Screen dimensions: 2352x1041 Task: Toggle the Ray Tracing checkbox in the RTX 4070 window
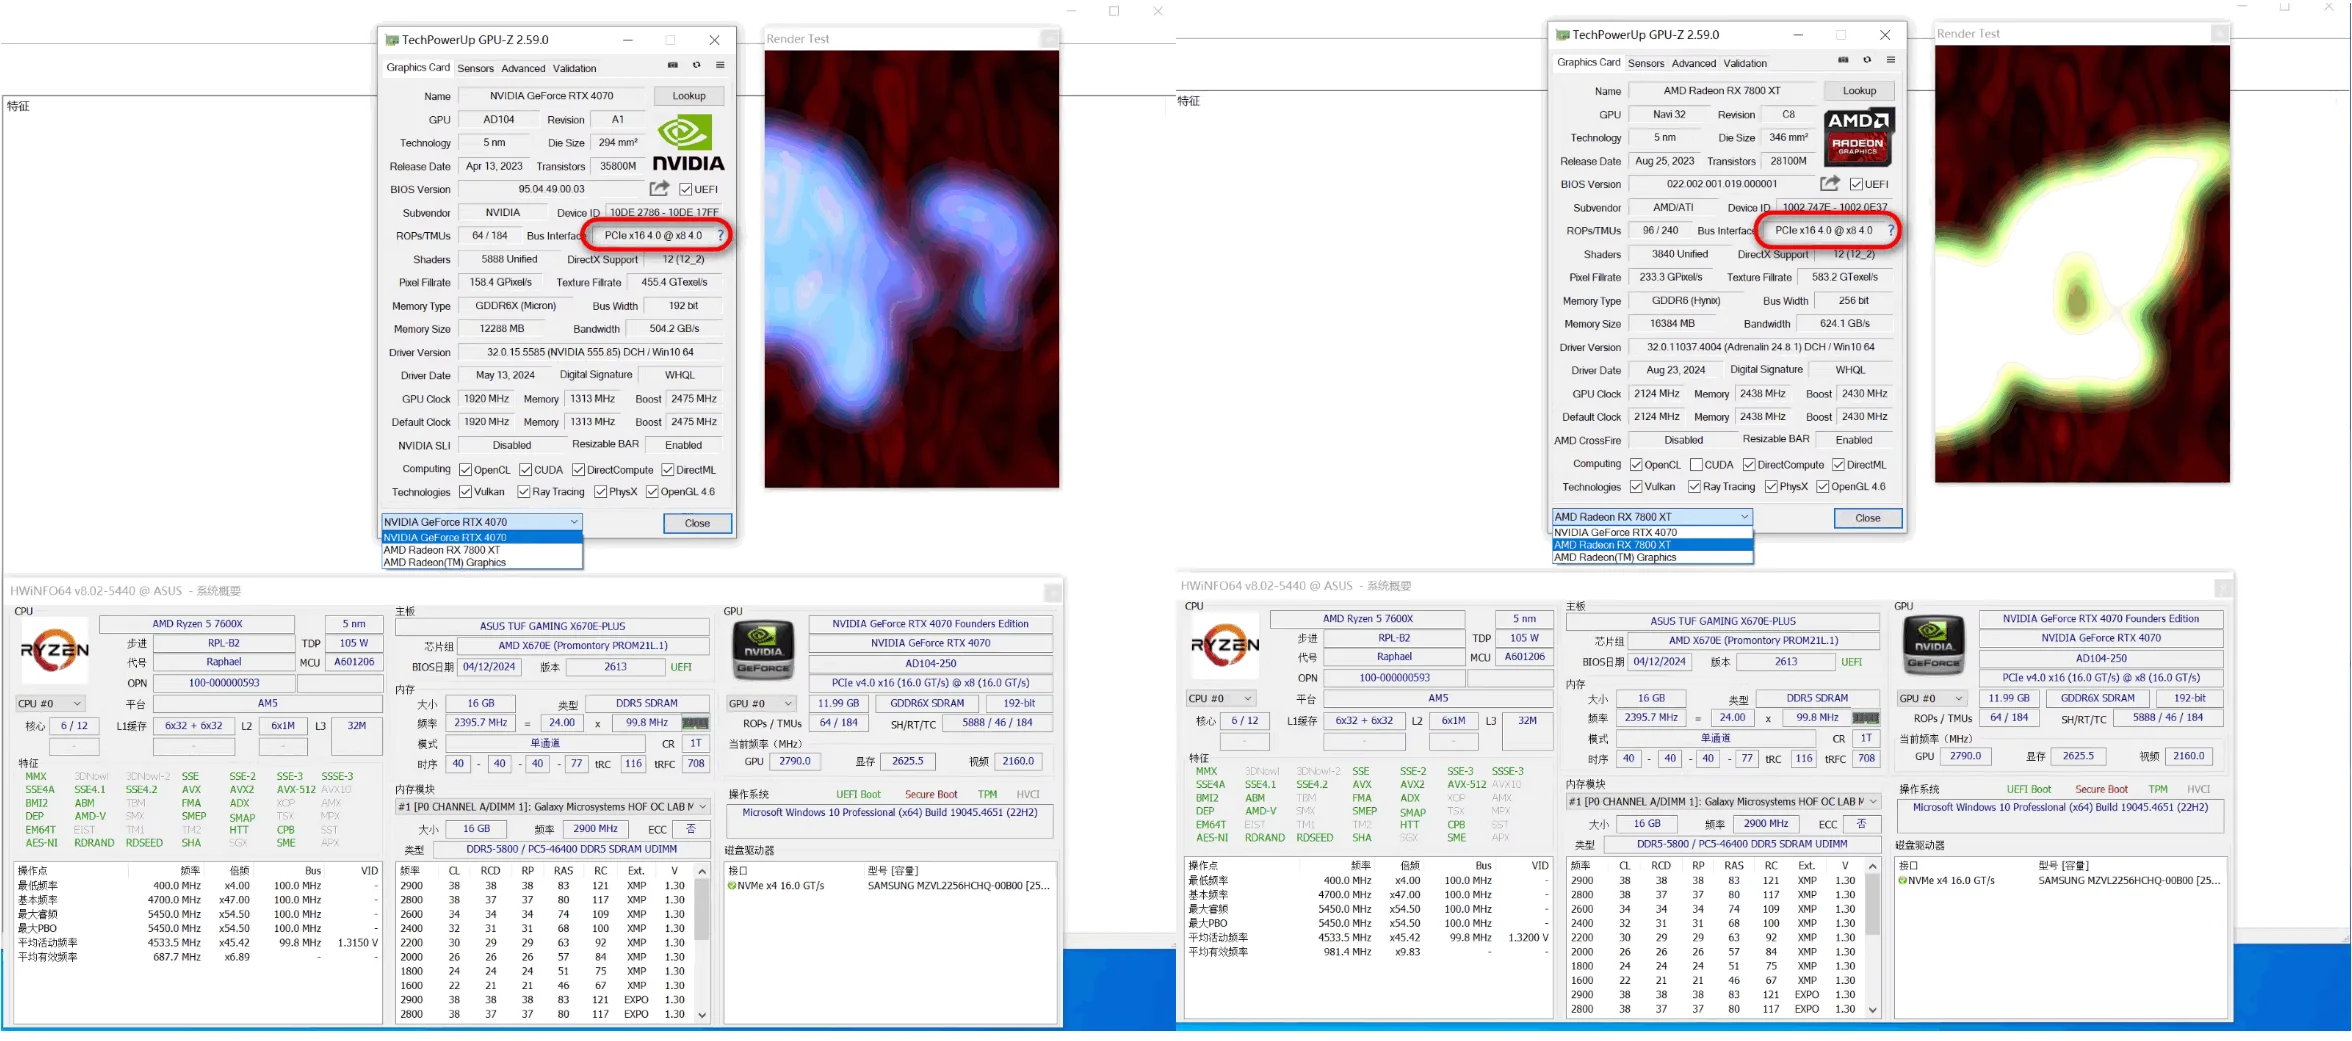coord(524,492)
